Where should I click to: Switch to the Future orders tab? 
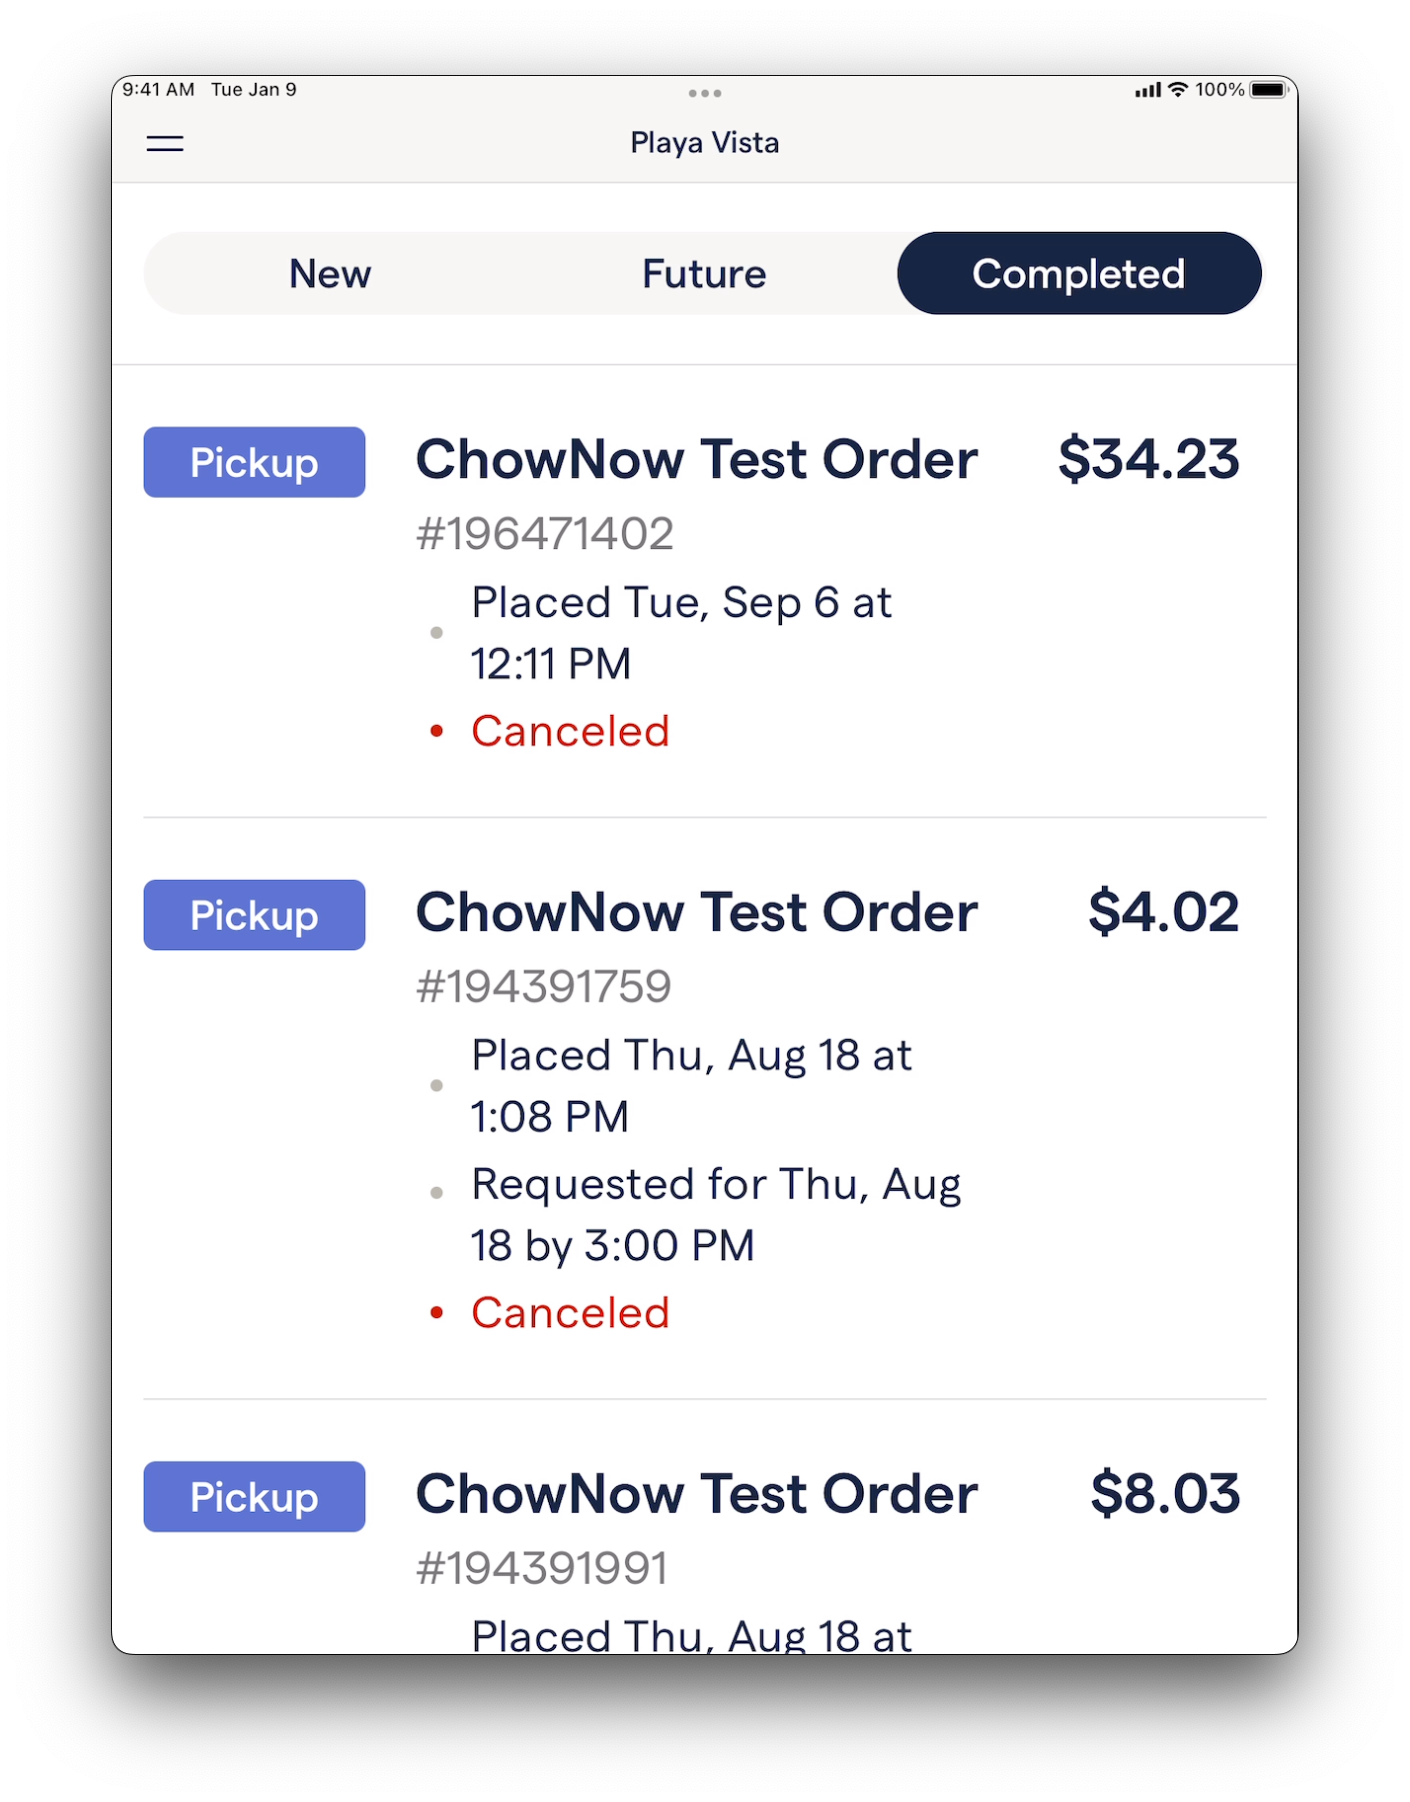704,274
